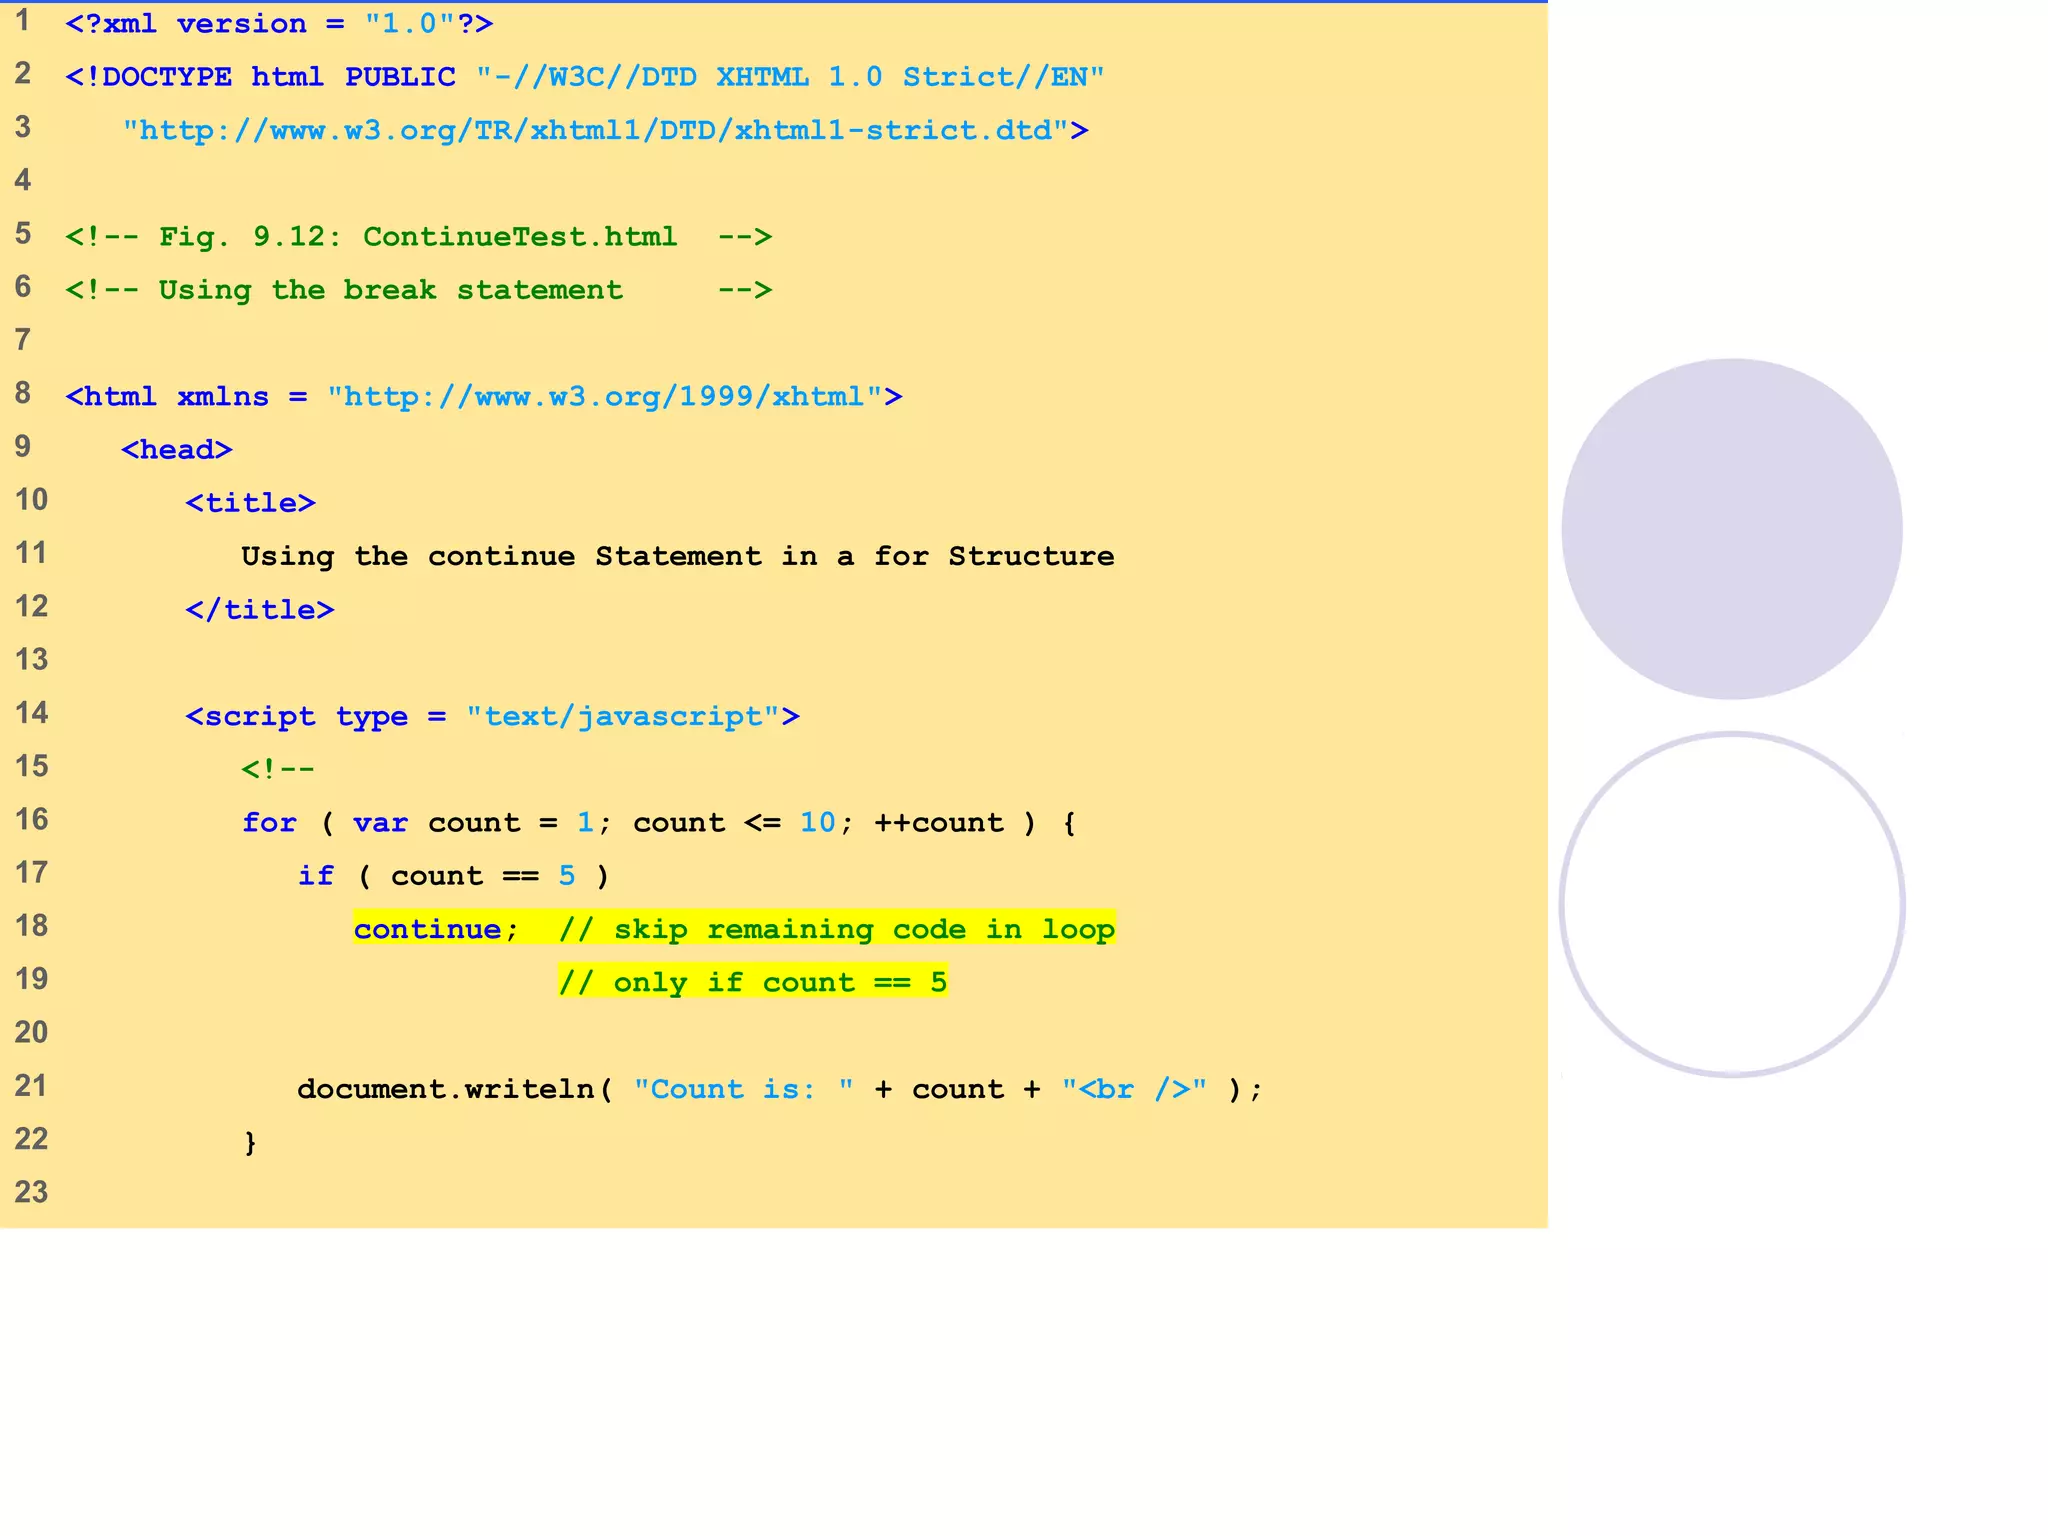Select the DOCTYPE html PUBLIC declaration line
This screenshot has width=2048, height=1536.
(585, 77)
